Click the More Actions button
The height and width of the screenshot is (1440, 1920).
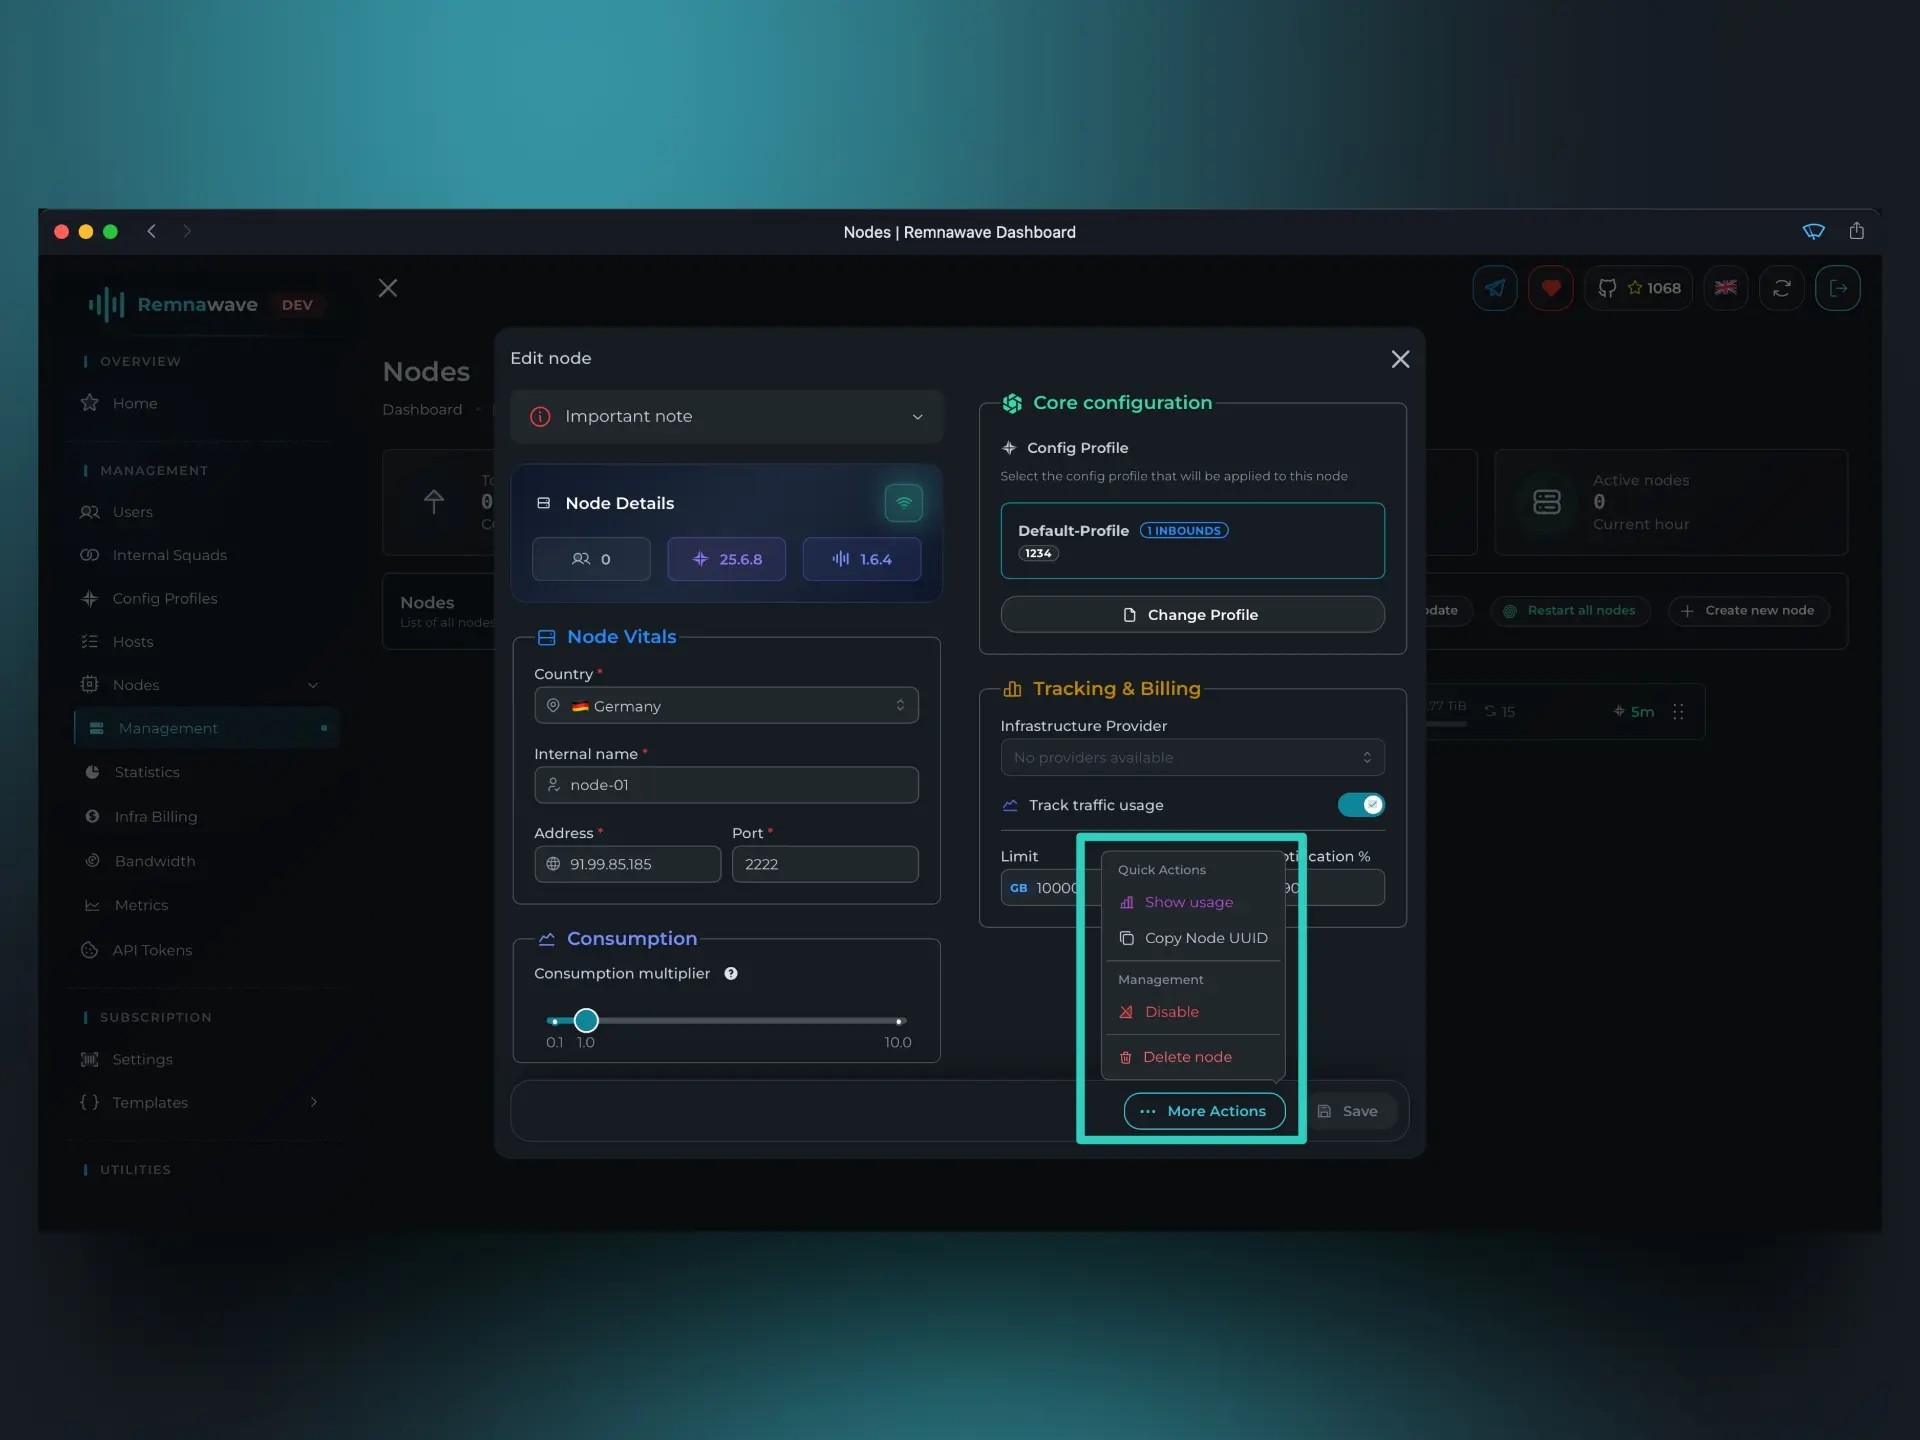pos(1204,1111)
